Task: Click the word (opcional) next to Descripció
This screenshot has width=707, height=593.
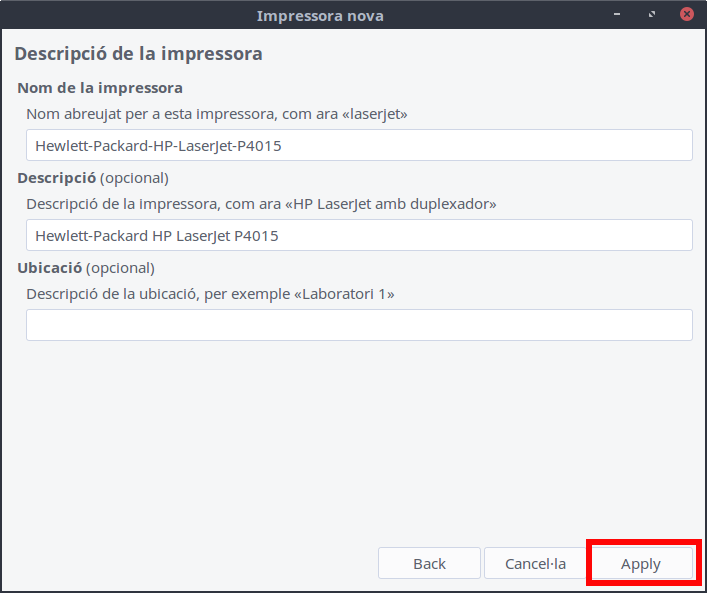Action: click(134, 178)
